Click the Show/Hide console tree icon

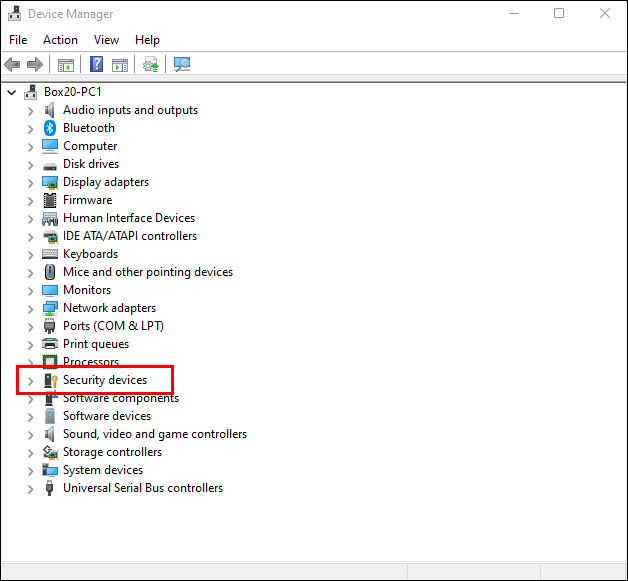tap(66, 64)
